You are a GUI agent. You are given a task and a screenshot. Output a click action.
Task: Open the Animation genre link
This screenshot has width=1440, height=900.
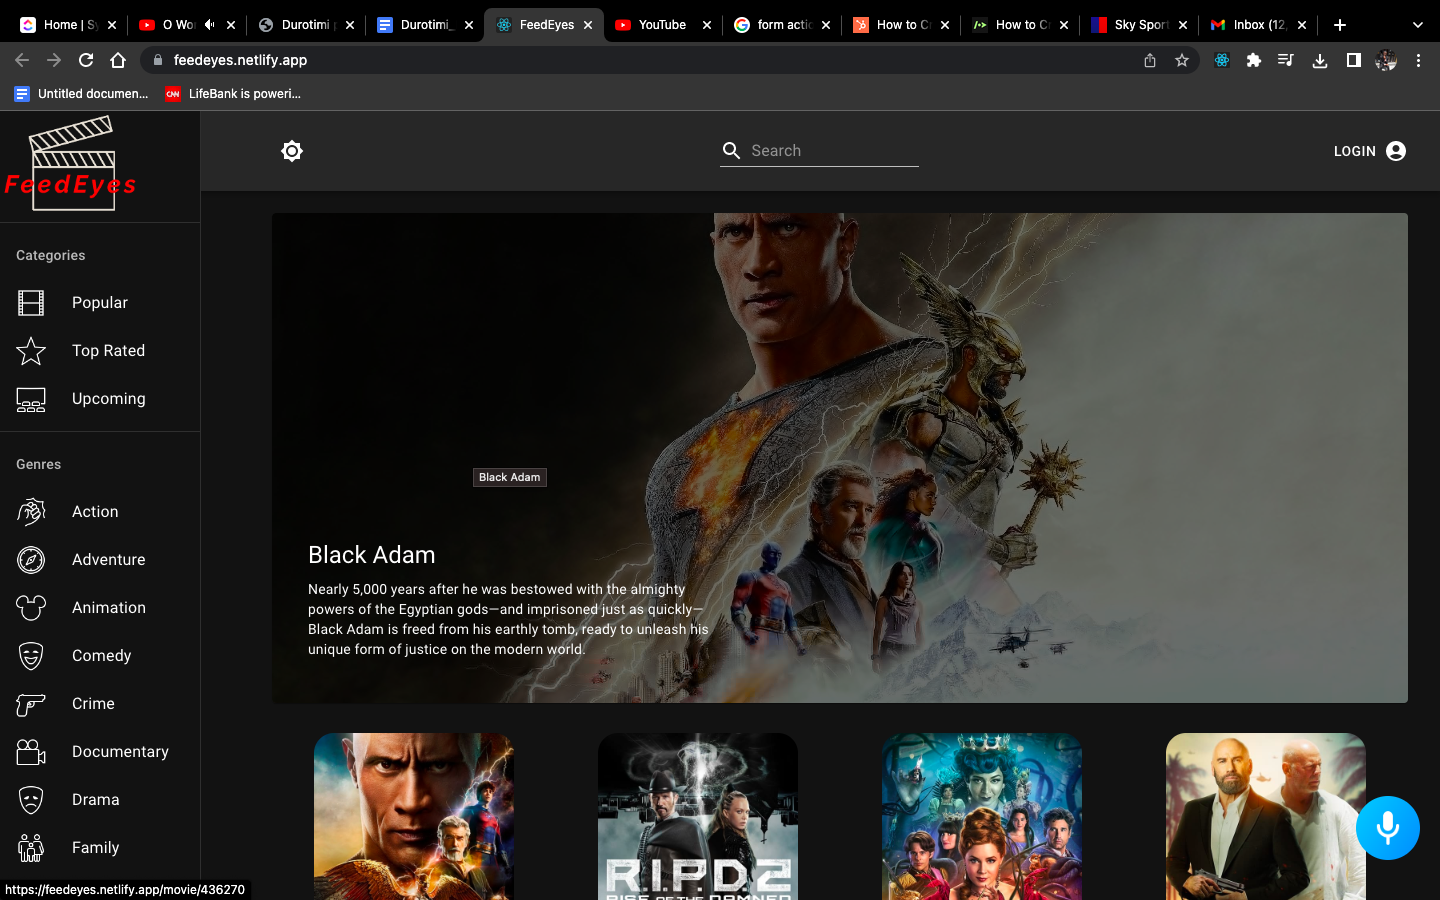pos(100,608)
